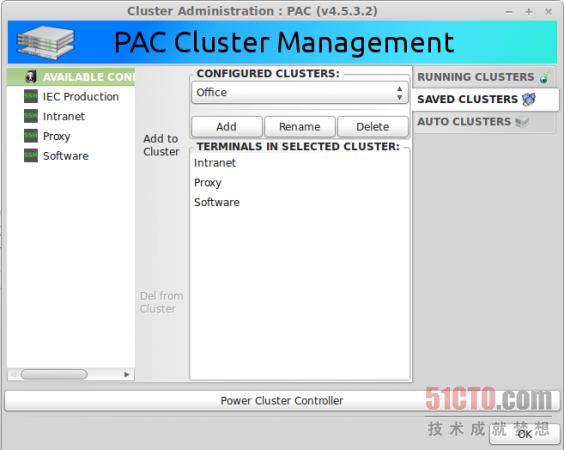Open the Power Cluster Controller
The width and height of the screenshot is (564, 450).
(x=282, y=401)
